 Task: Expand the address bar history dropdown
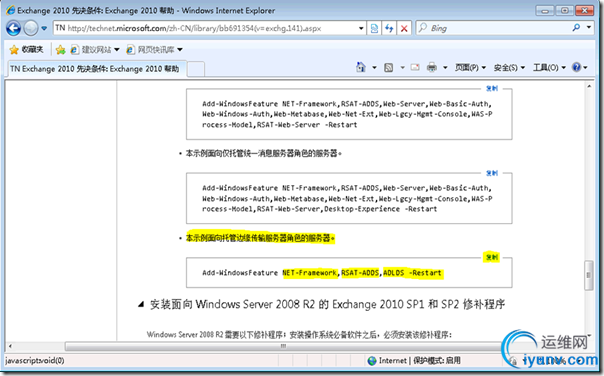(x=361, y=28)
